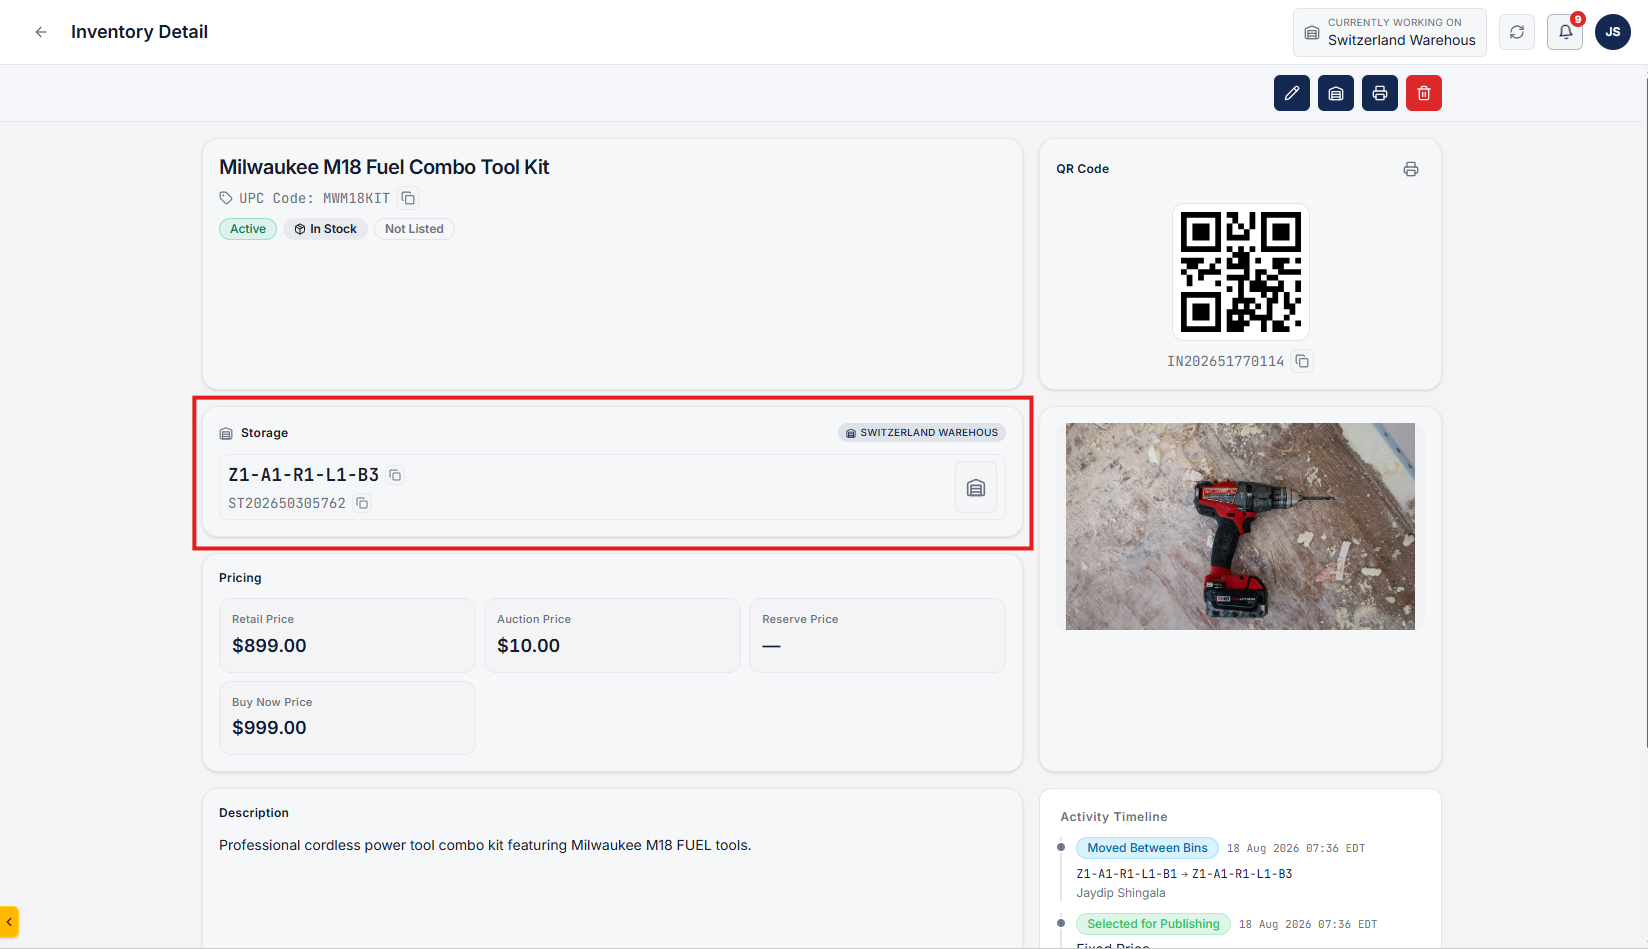The width and height of the screenshot is (1648, 949).
Task: Print the QR code
Action: pyautogui.click(x=1411, y=169)
